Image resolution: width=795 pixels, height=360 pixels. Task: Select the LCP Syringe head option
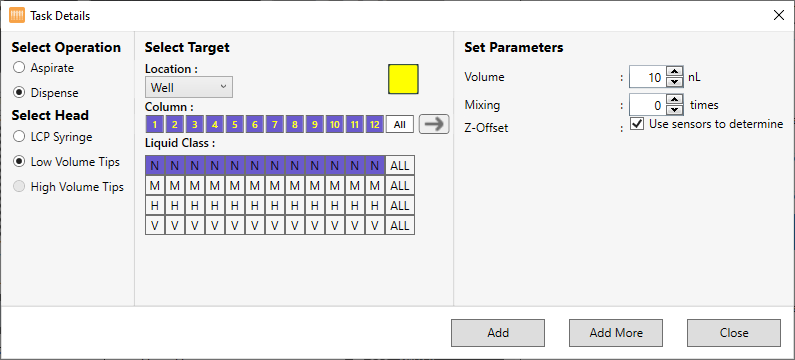[19, 136]
